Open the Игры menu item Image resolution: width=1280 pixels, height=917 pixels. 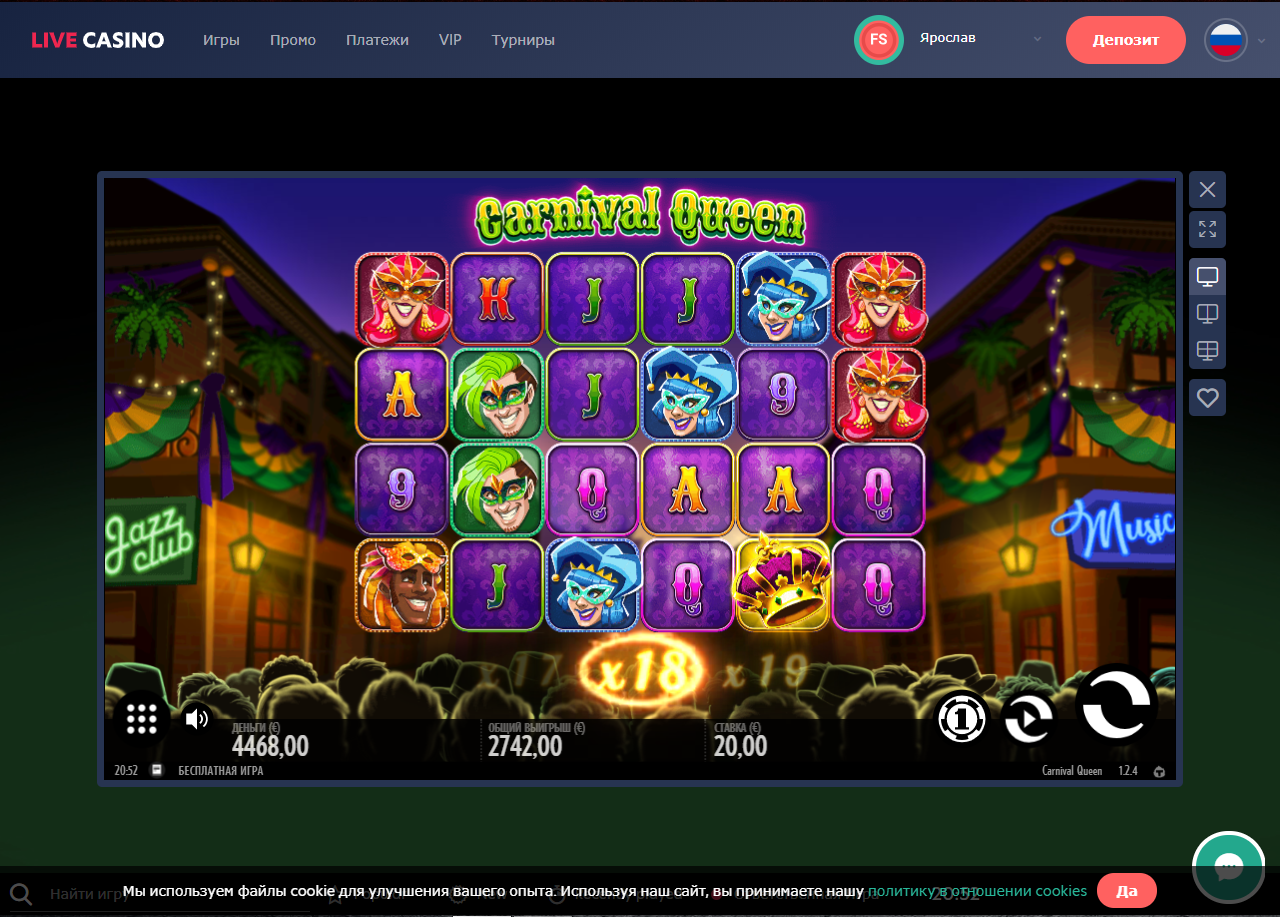coord(221,40)
